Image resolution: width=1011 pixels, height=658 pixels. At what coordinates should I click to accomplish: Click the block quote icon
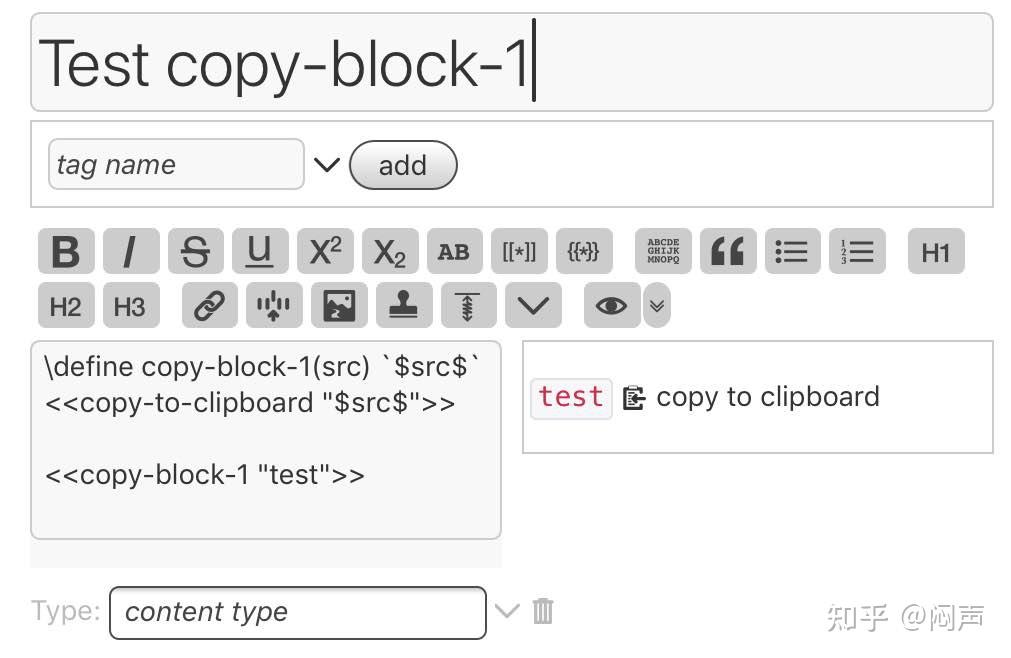(727, 252)
